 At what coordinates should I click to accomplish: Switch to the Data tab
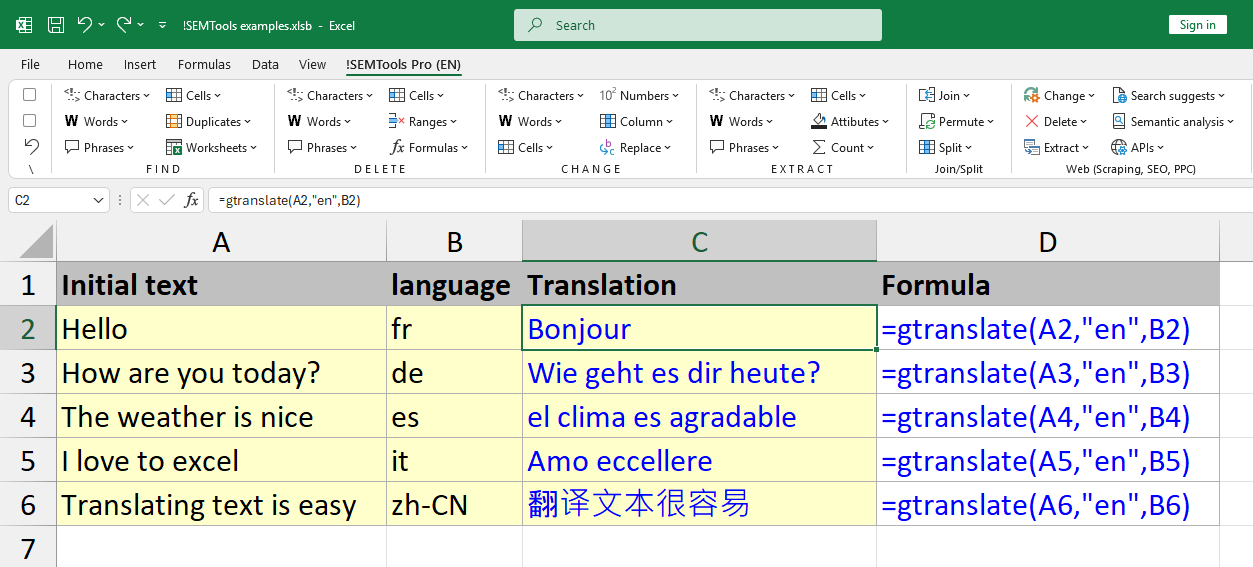point(265,65)
